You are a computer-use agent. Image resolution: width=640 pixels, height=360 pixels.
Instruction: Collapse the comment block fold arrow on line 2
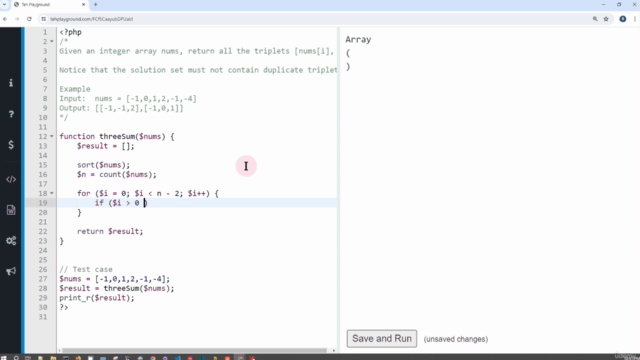point(52,42)
